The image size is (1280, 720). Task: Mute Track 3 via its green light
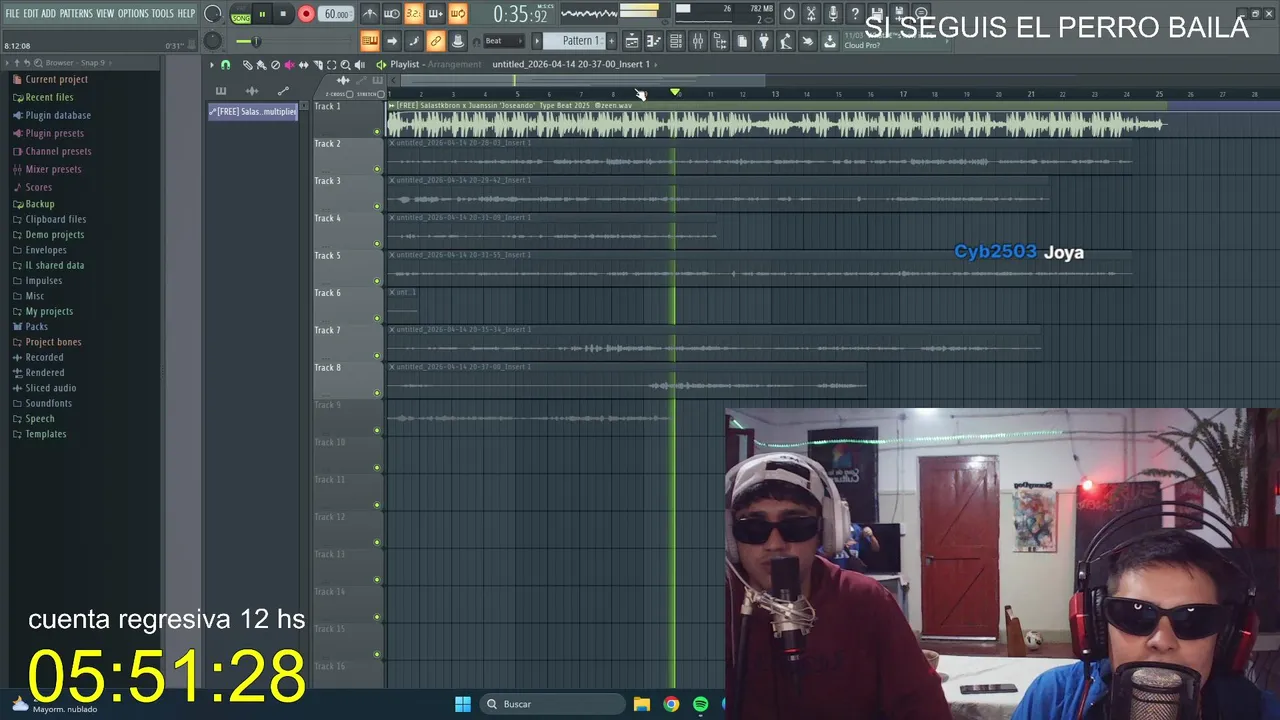tap(377, 206)
